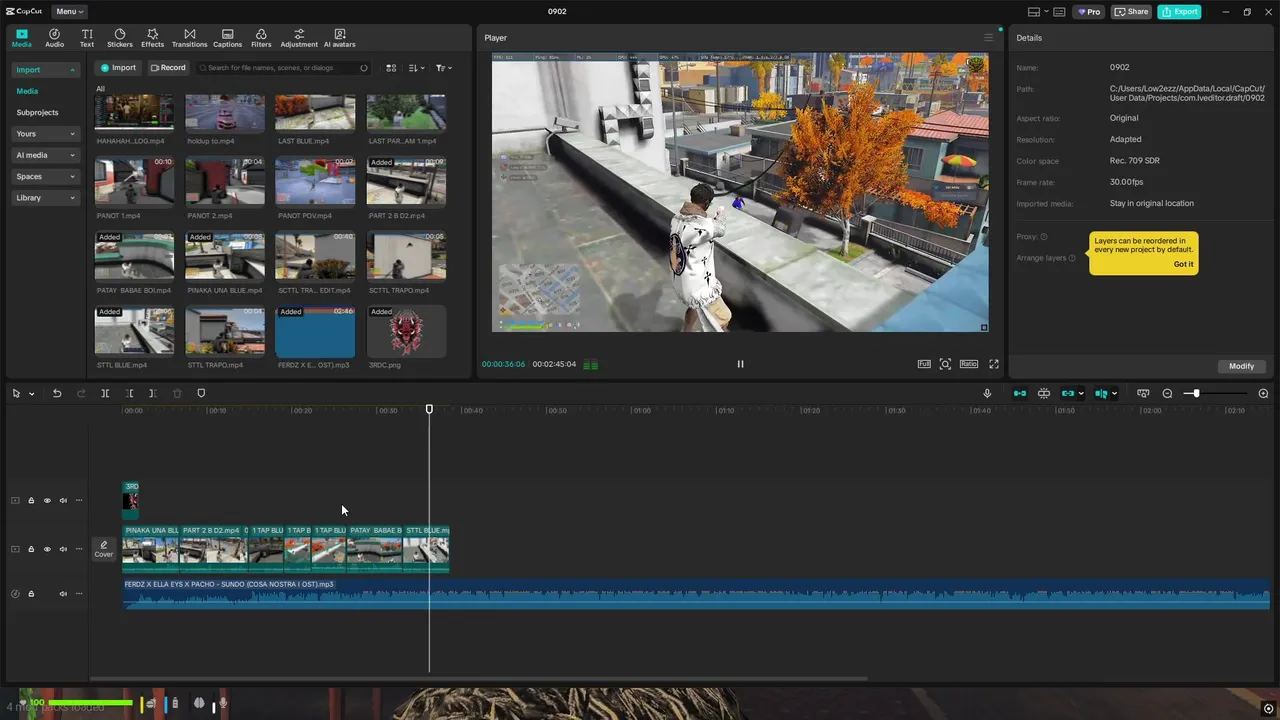Open the Effects tab

[x=152, y=38]
